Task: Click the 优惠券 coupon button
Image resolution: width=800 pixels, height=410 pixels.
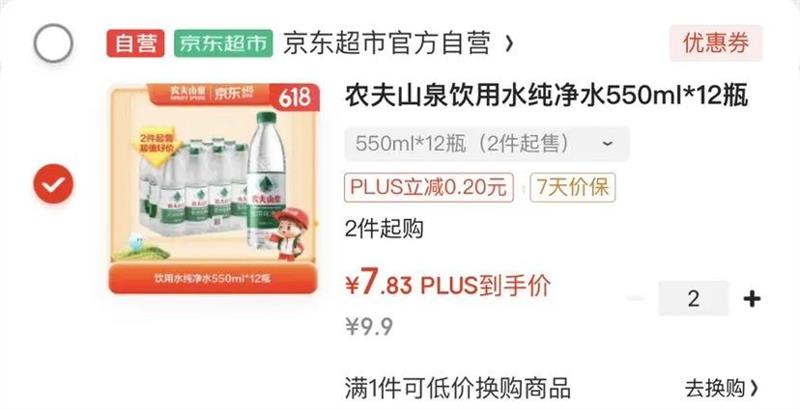Action: (x=716, y=43)
